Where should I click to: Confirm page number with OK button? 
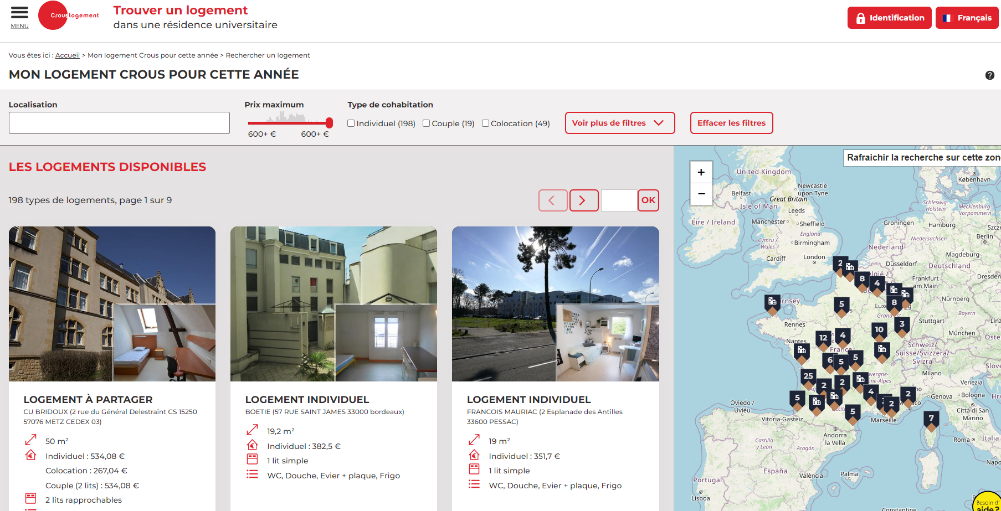point(648,201)
